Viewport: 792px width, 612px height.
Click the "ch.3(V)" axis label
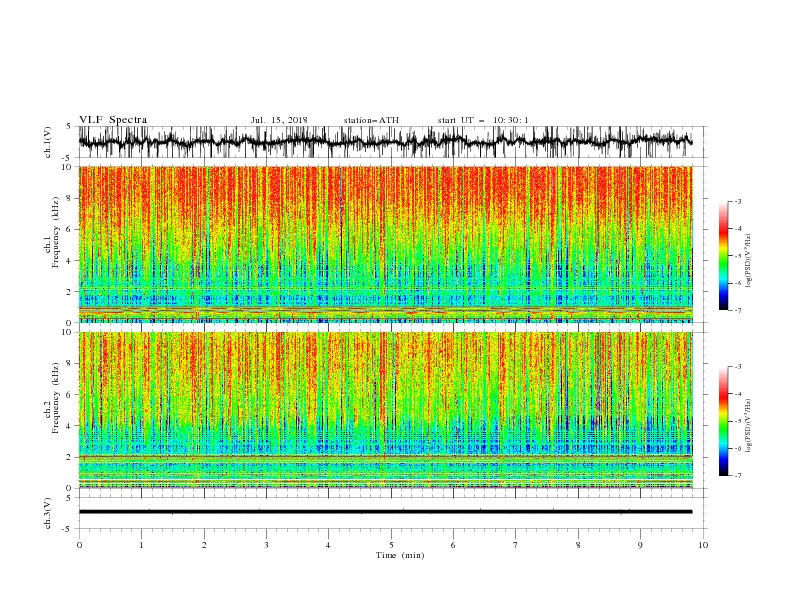(x=48, y=513)
